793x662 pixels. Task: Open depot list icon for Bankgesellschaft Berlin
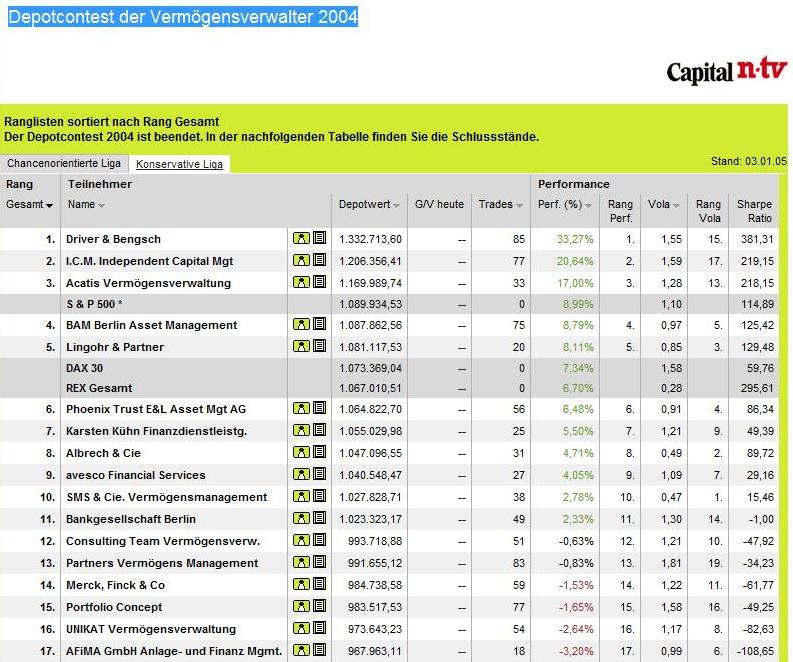[x=319, y=518]
